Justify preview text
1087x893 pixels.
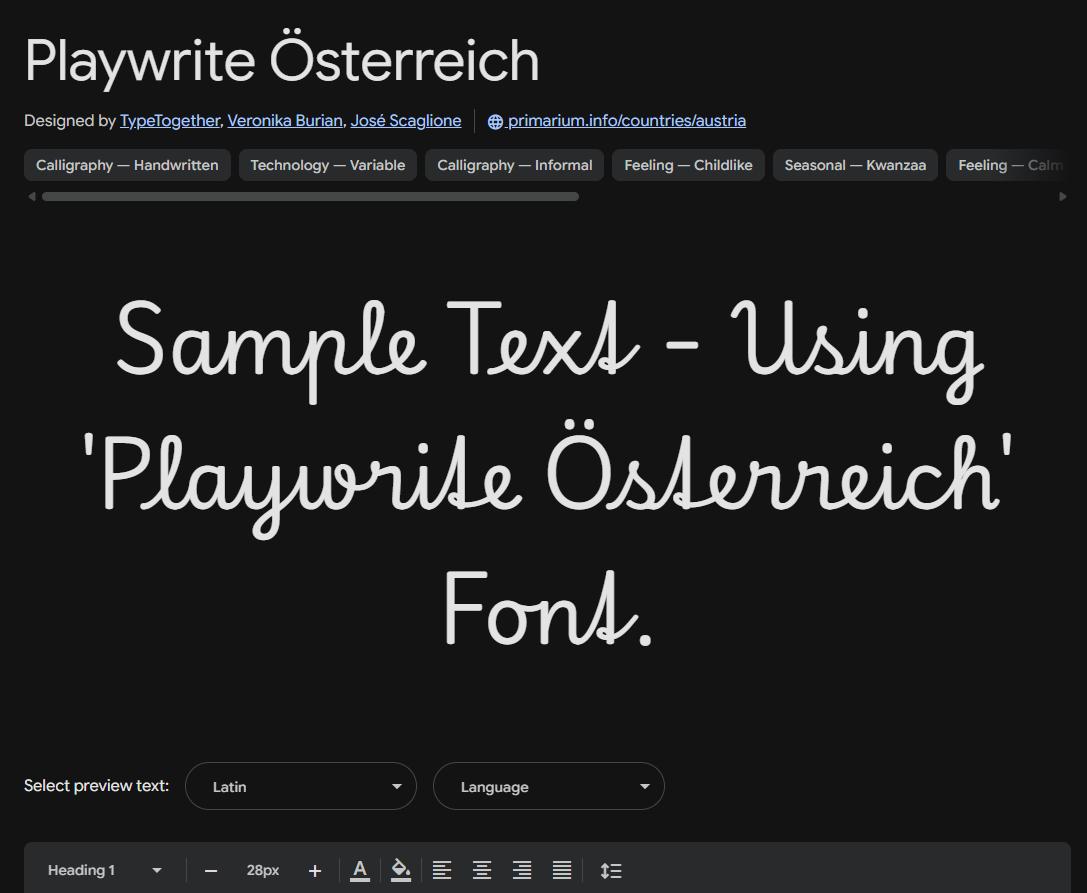(x=562, y=870)
